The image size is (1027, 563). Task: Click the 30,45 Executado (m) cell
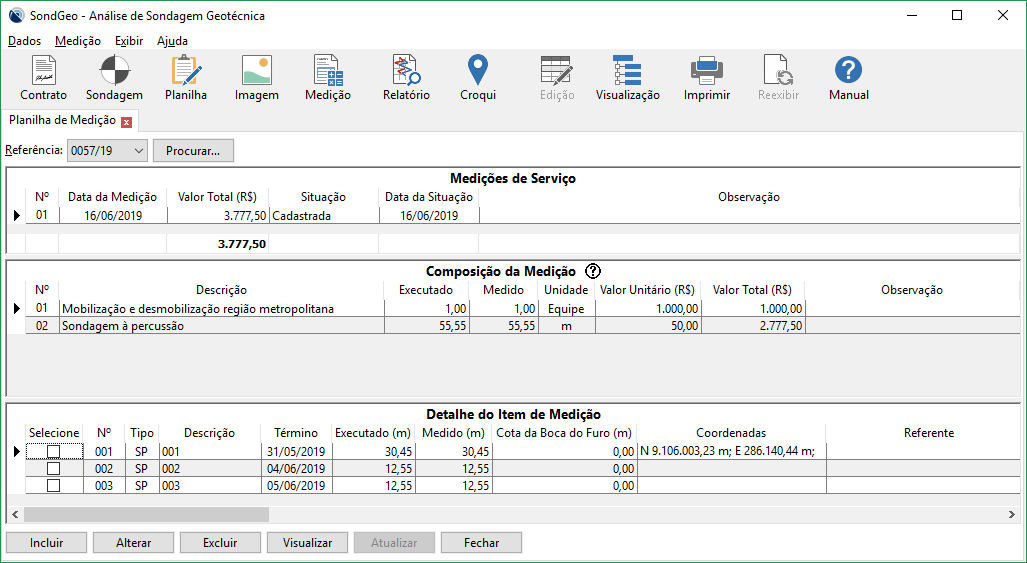click(373, 452)
